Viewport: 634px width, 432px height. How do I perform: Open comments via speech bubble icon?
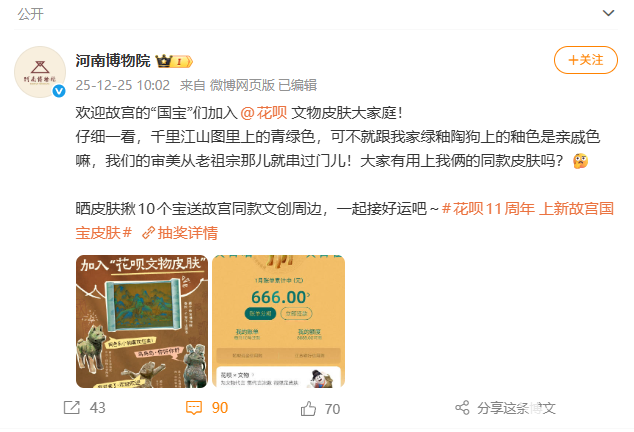[194, 408]
